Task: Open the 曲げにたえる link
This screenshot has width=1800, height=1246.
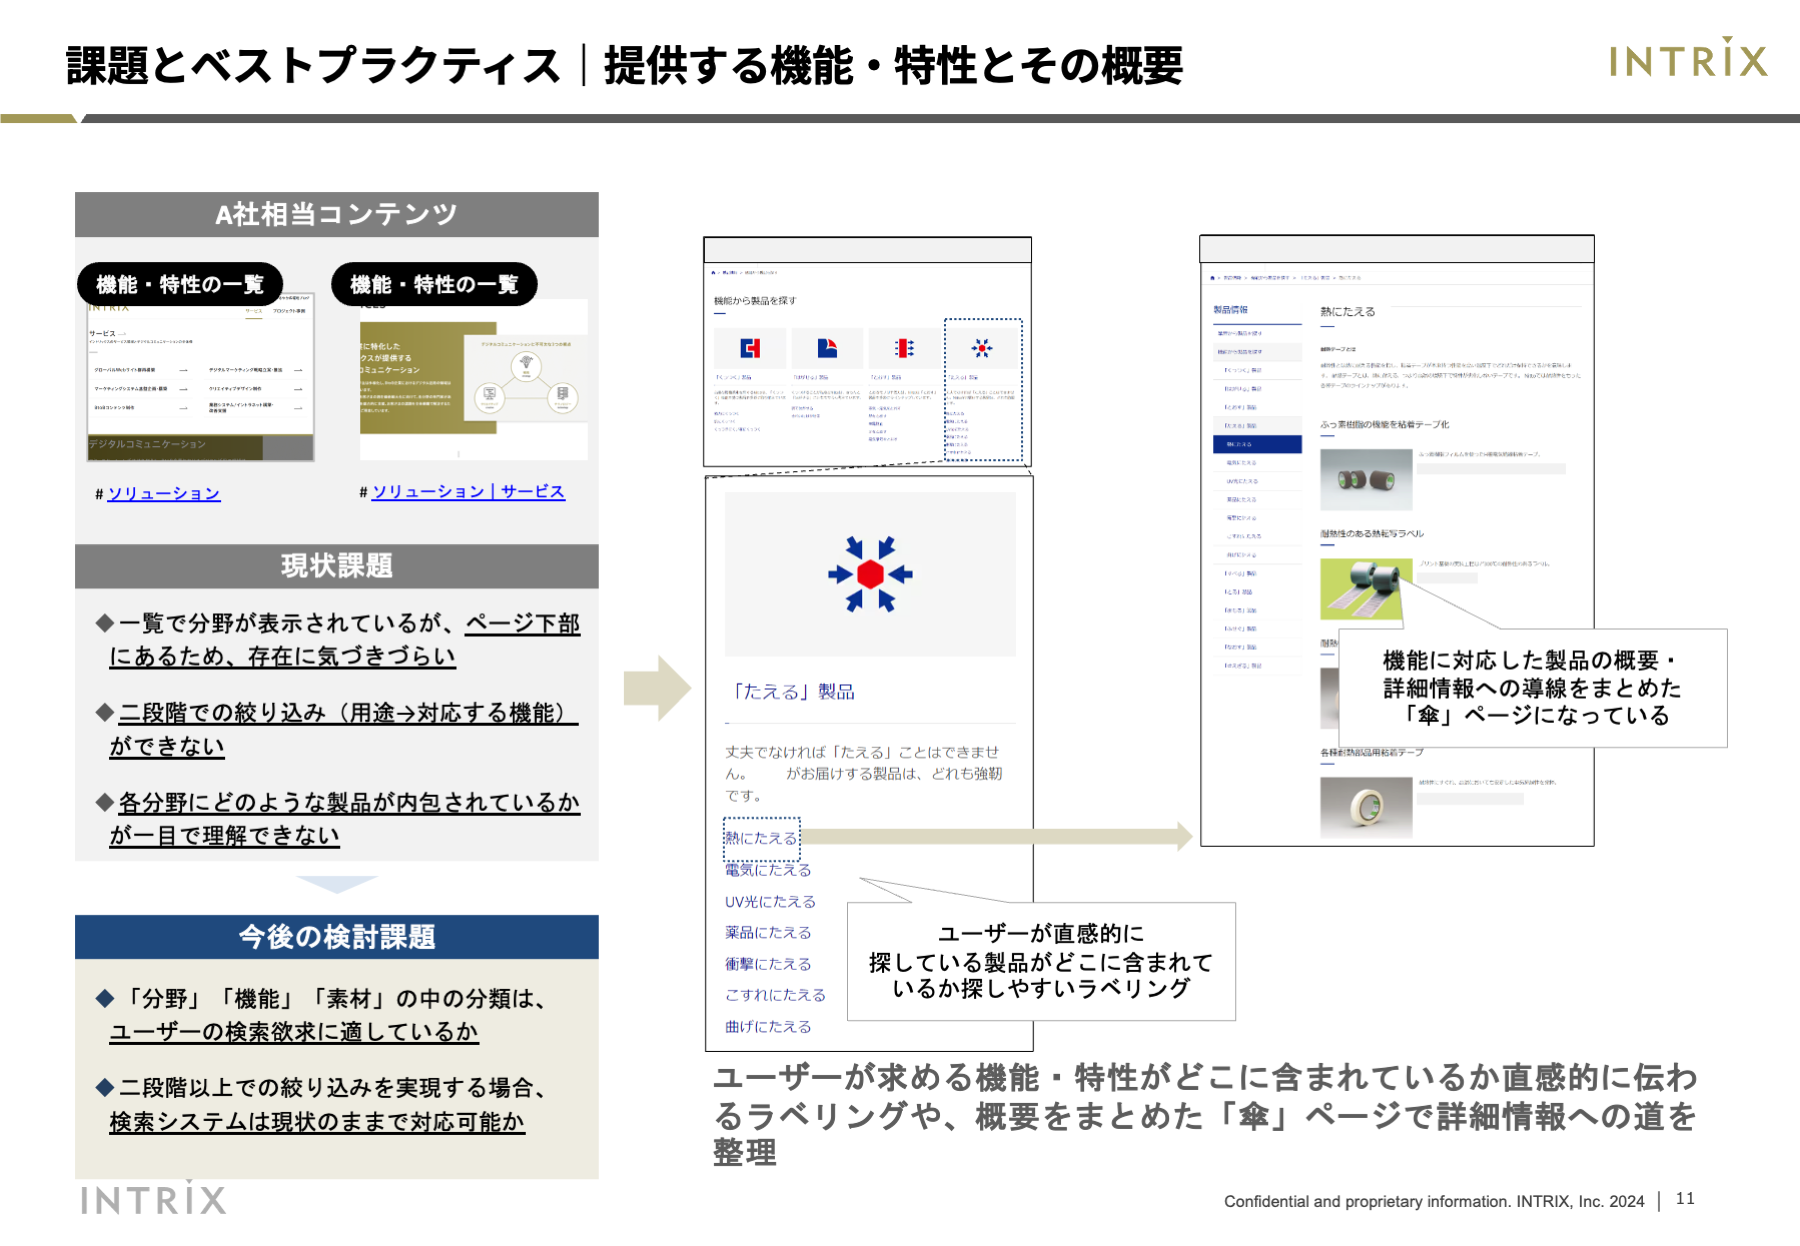Action: click(x=768, y=1027)
